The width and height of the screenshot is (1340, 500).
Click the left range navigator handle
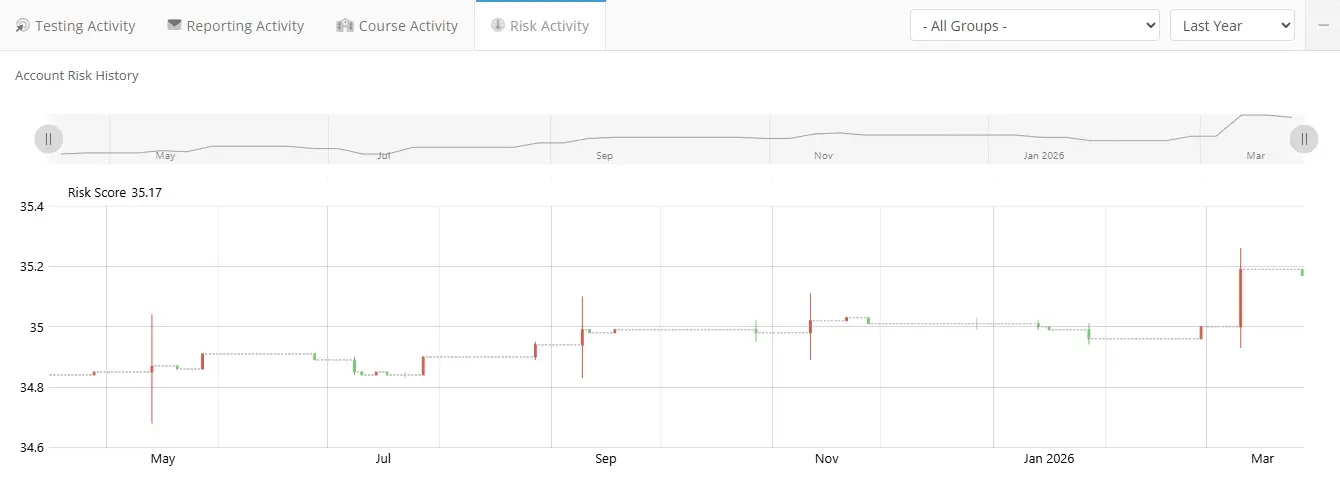click(48, 139)
